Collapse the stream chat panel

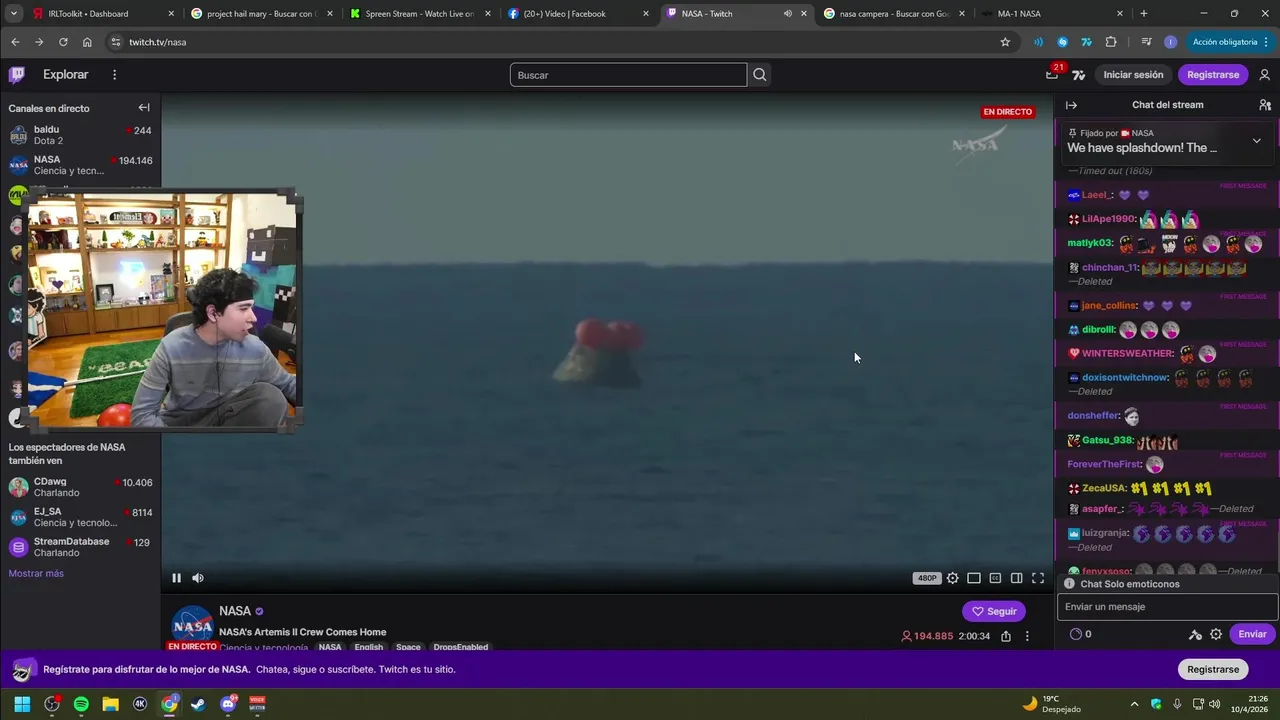[1071, 105]
